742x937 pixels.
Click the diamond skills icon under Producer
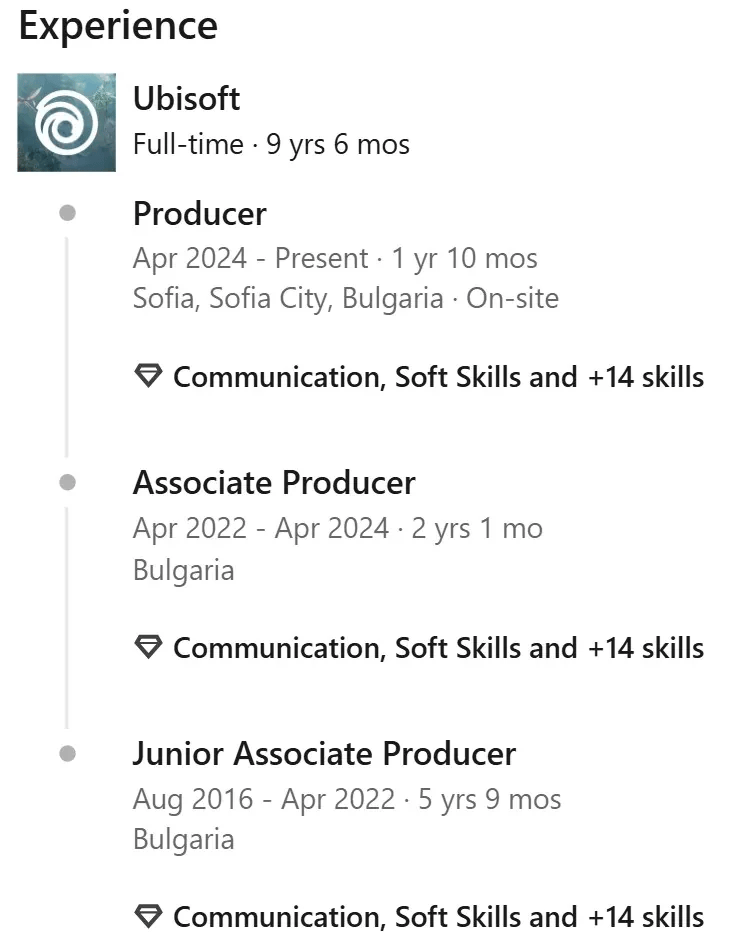[x=148, y=377]
